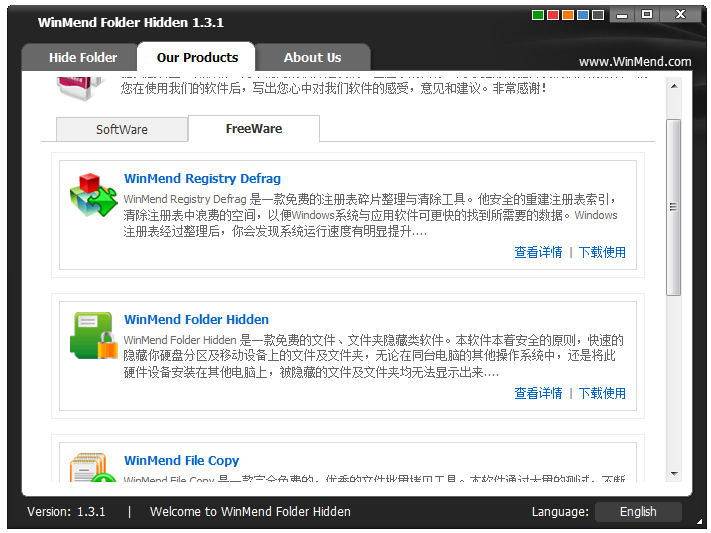The height and width of the screenshot is (533, 711).
Task: Open the www.WinMend.com website link
Action: [x=635, y=62]
